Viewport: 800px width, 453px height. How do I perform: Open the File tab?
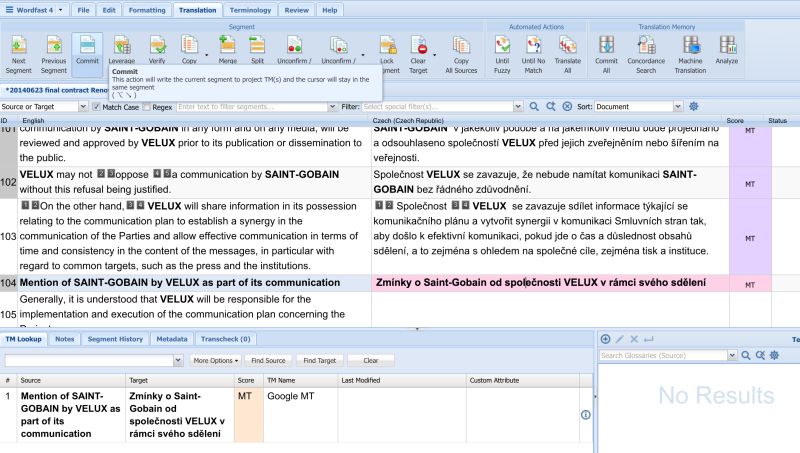click(x=83, y=10)
